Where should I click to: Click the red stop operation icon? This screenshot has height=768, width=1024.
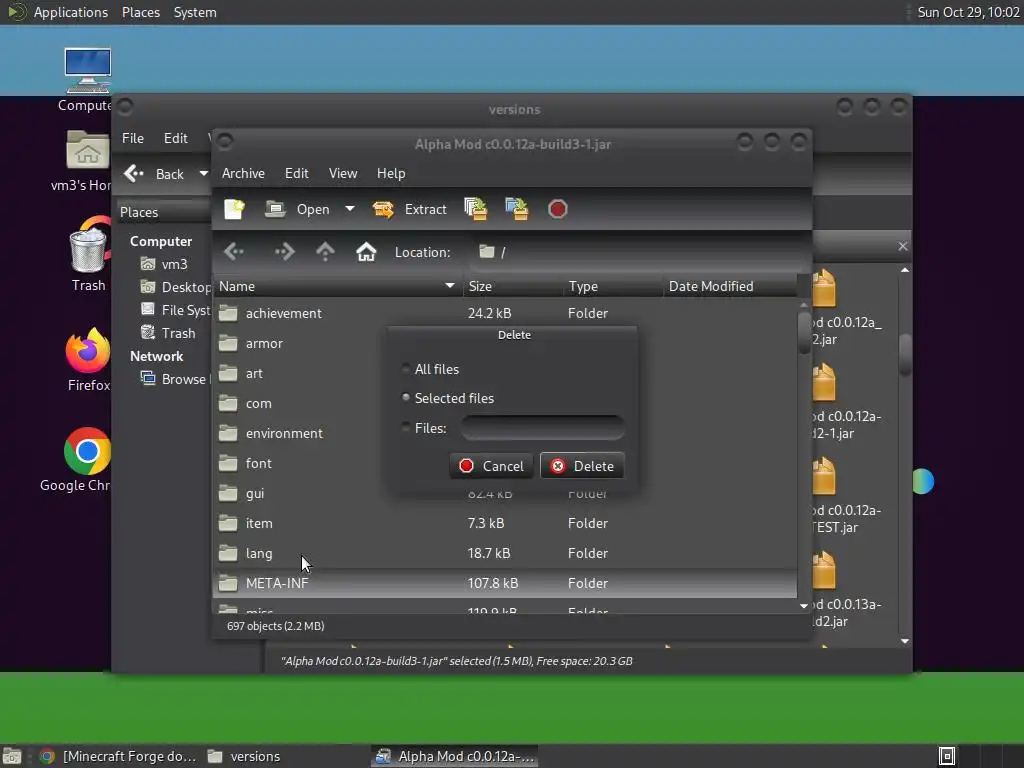(558, 209)
